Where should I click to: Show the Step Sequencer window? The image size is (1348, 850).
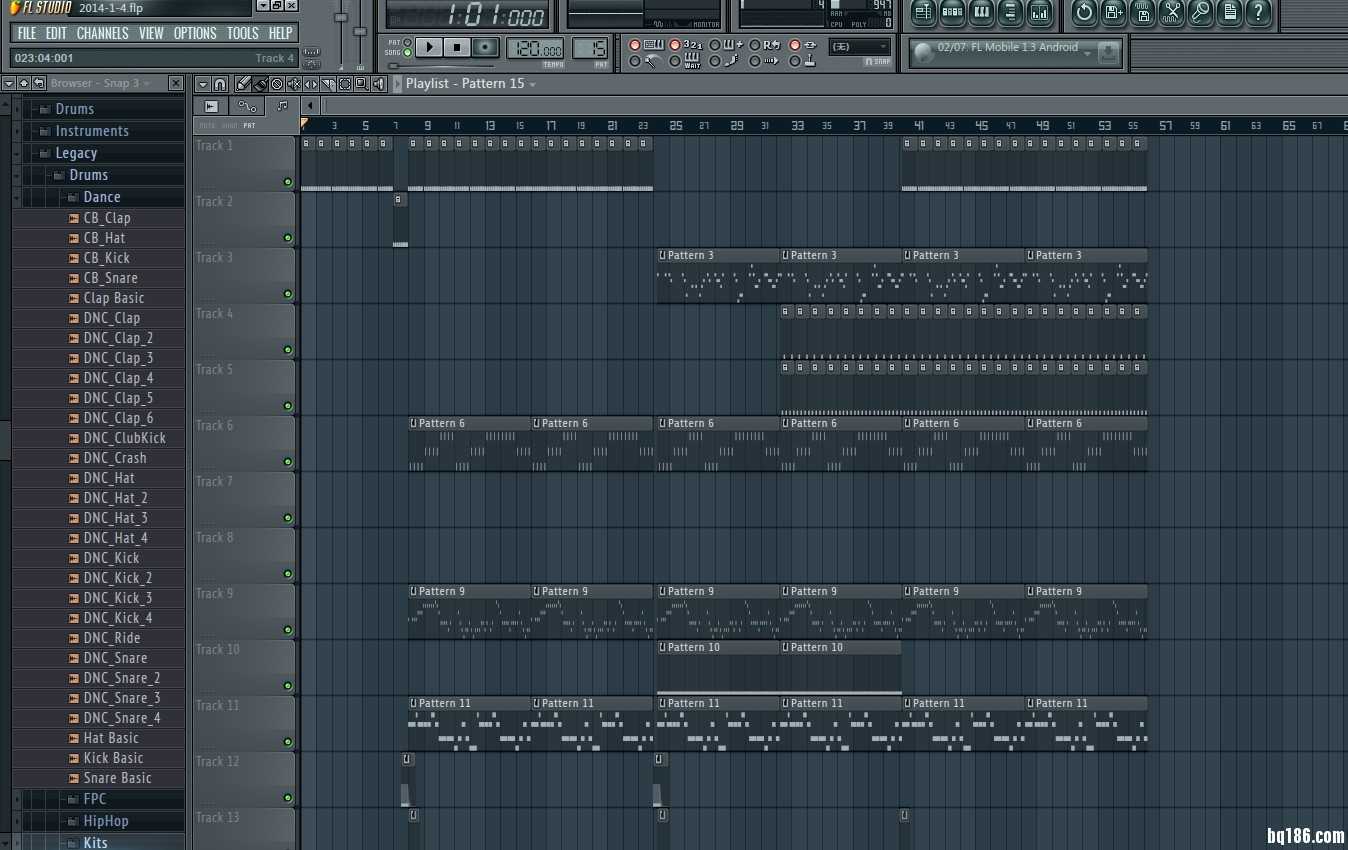click(952, 13)
